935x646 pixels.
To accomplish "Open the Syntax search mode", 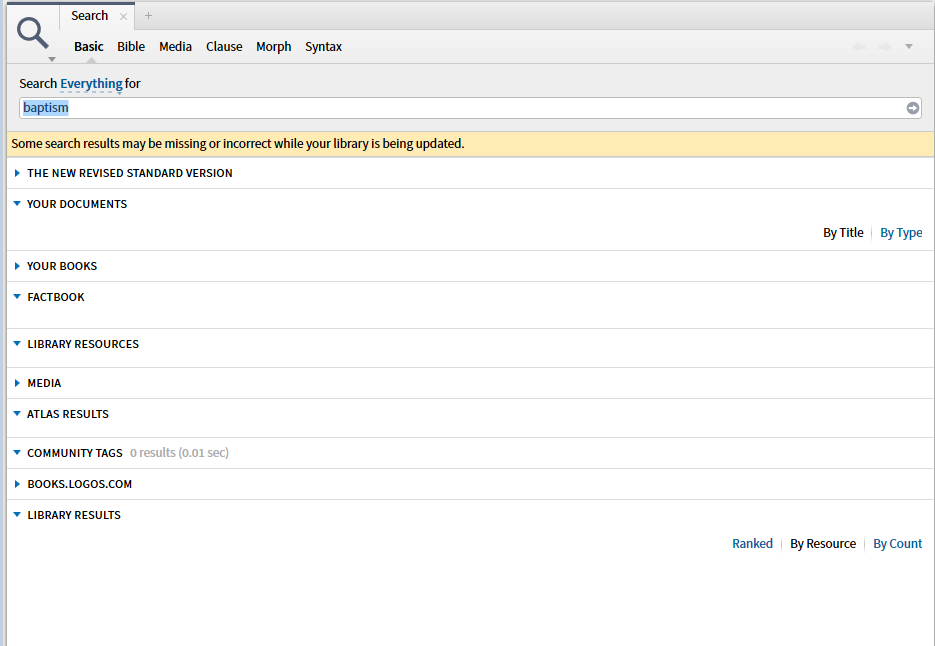I will pyautogui.click(x=323, y=47).
